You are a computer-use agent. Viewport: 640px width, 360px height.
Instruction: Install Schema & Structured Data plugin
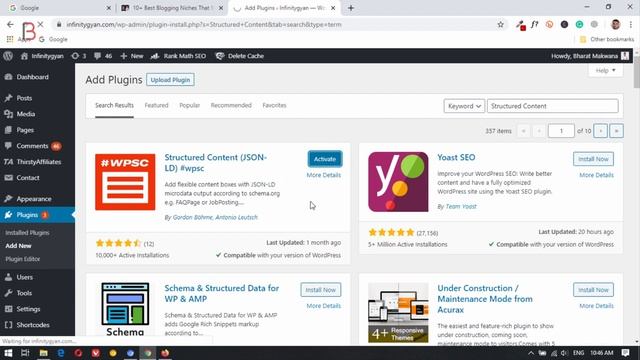321,290
